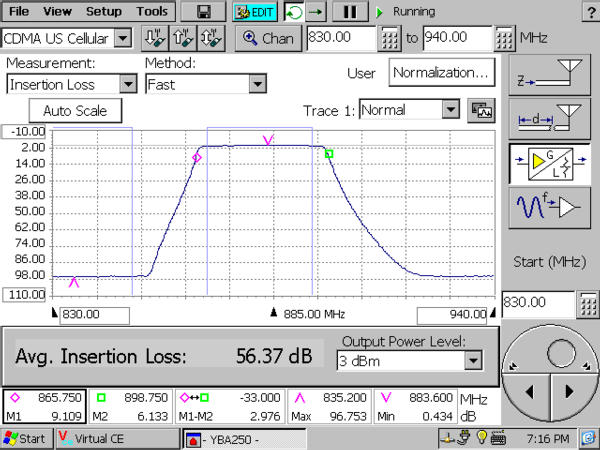
Task: Click the Normalization... button
Action: 443,73
